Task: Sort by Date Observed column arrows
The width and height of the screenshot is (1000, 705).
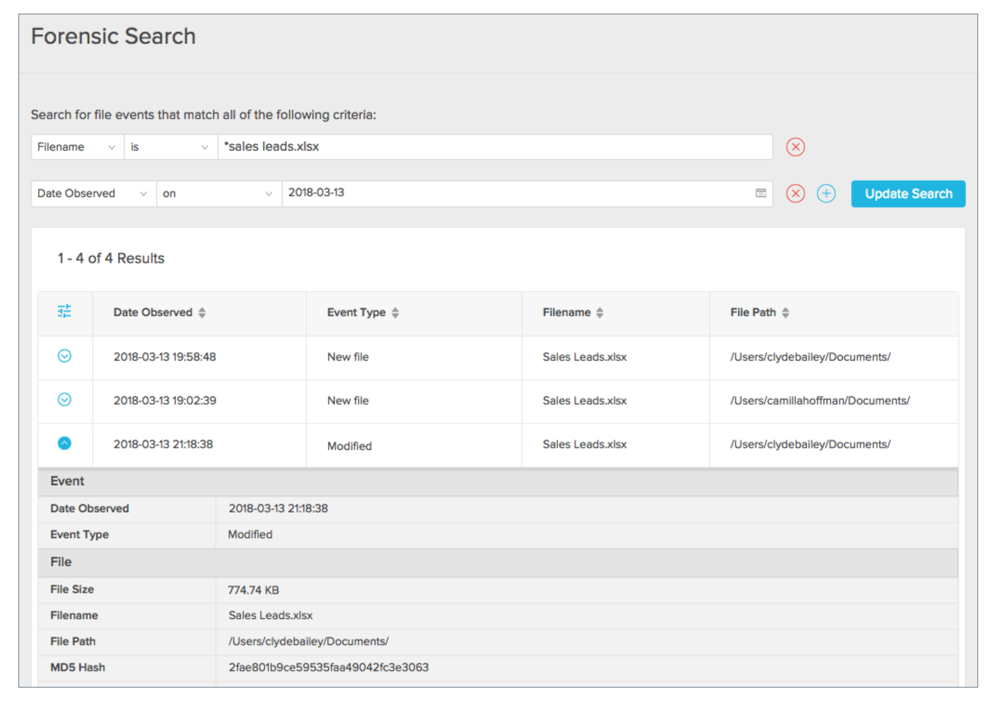Action: 202,313
